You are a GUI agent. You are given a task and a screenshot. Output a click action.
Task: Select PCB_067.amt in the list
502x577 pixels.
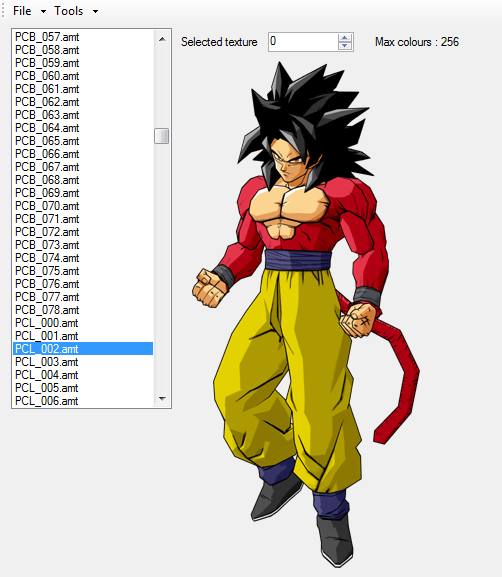coord(83,167)
